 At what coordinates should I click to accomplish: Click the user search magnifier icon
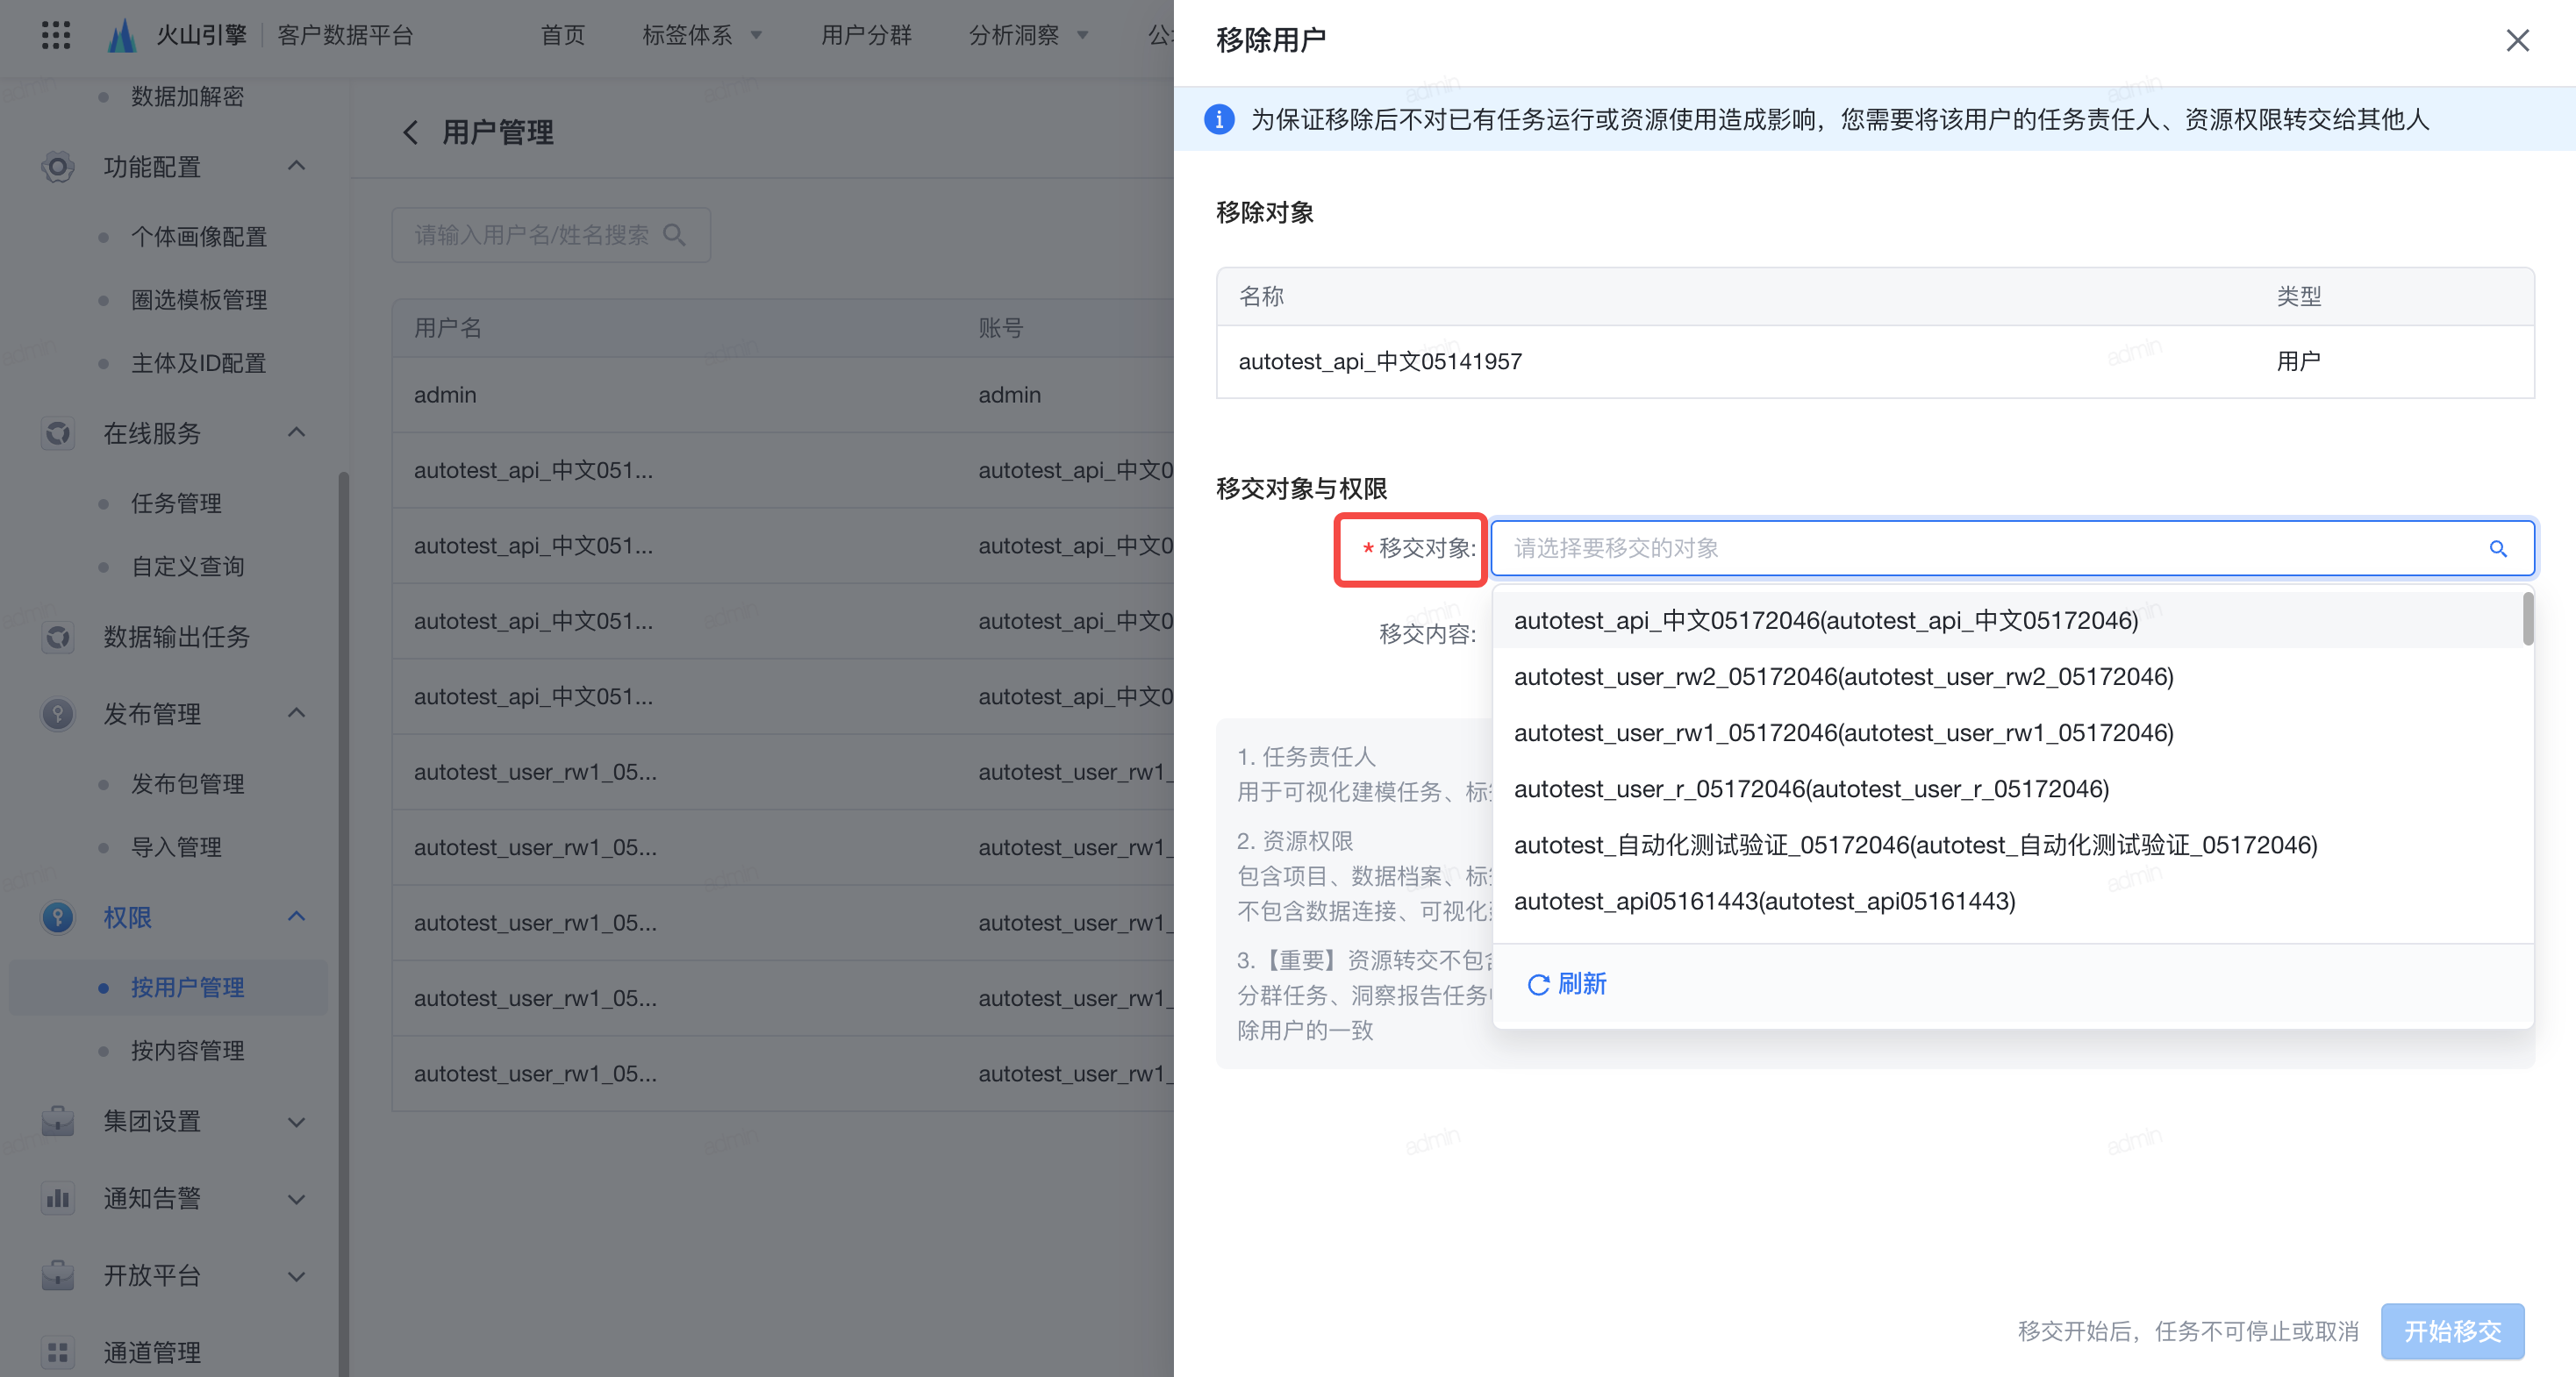pyautogui.click(x=675, y=235)
